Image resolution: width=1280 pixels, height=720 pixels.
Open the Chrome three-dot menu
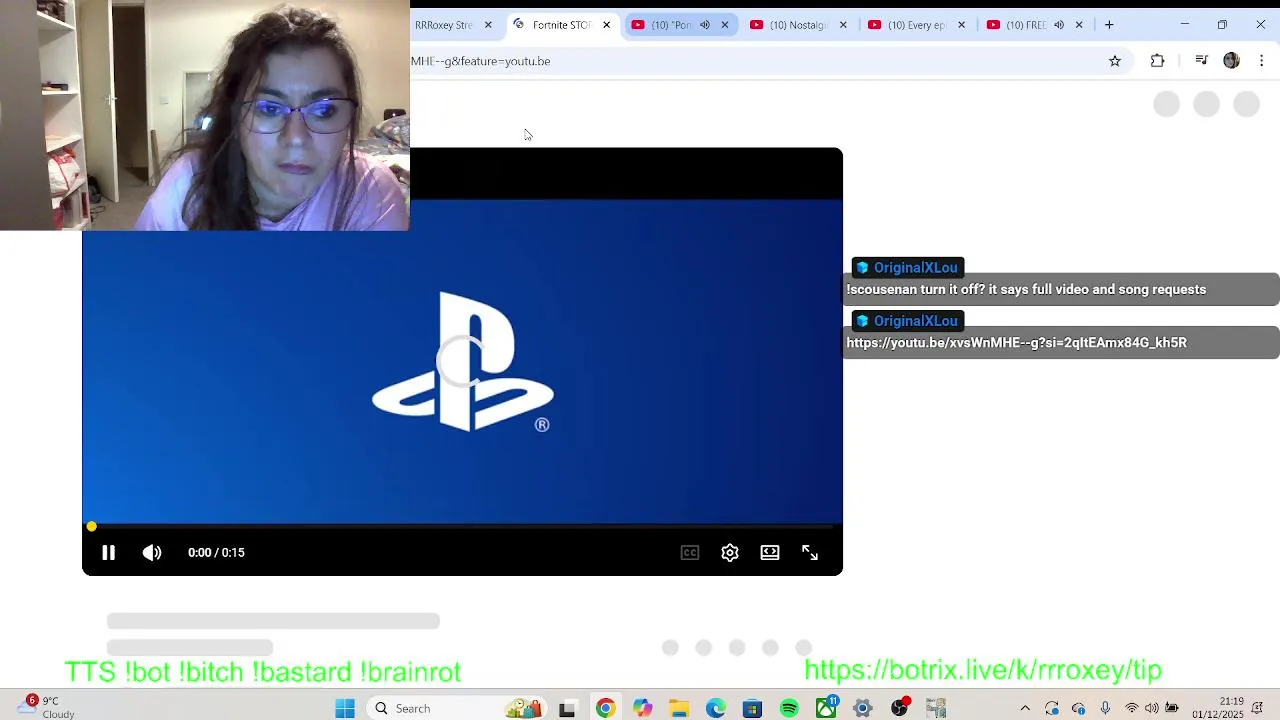1261,61
